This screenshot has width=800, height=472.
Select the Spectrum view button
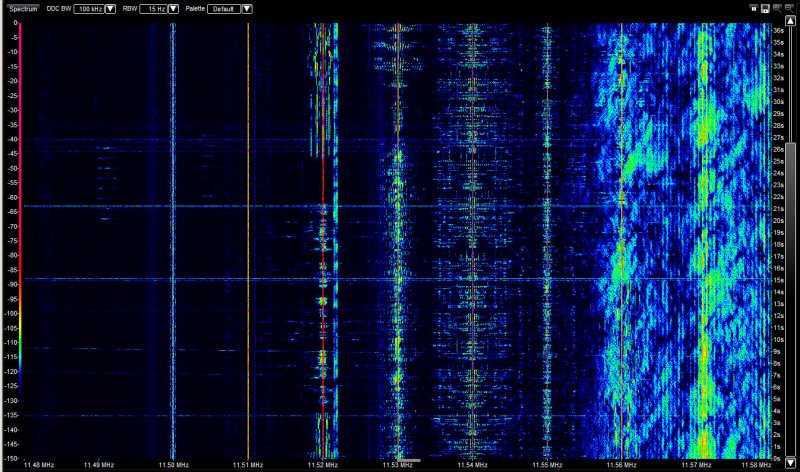[x=23, y=9]
